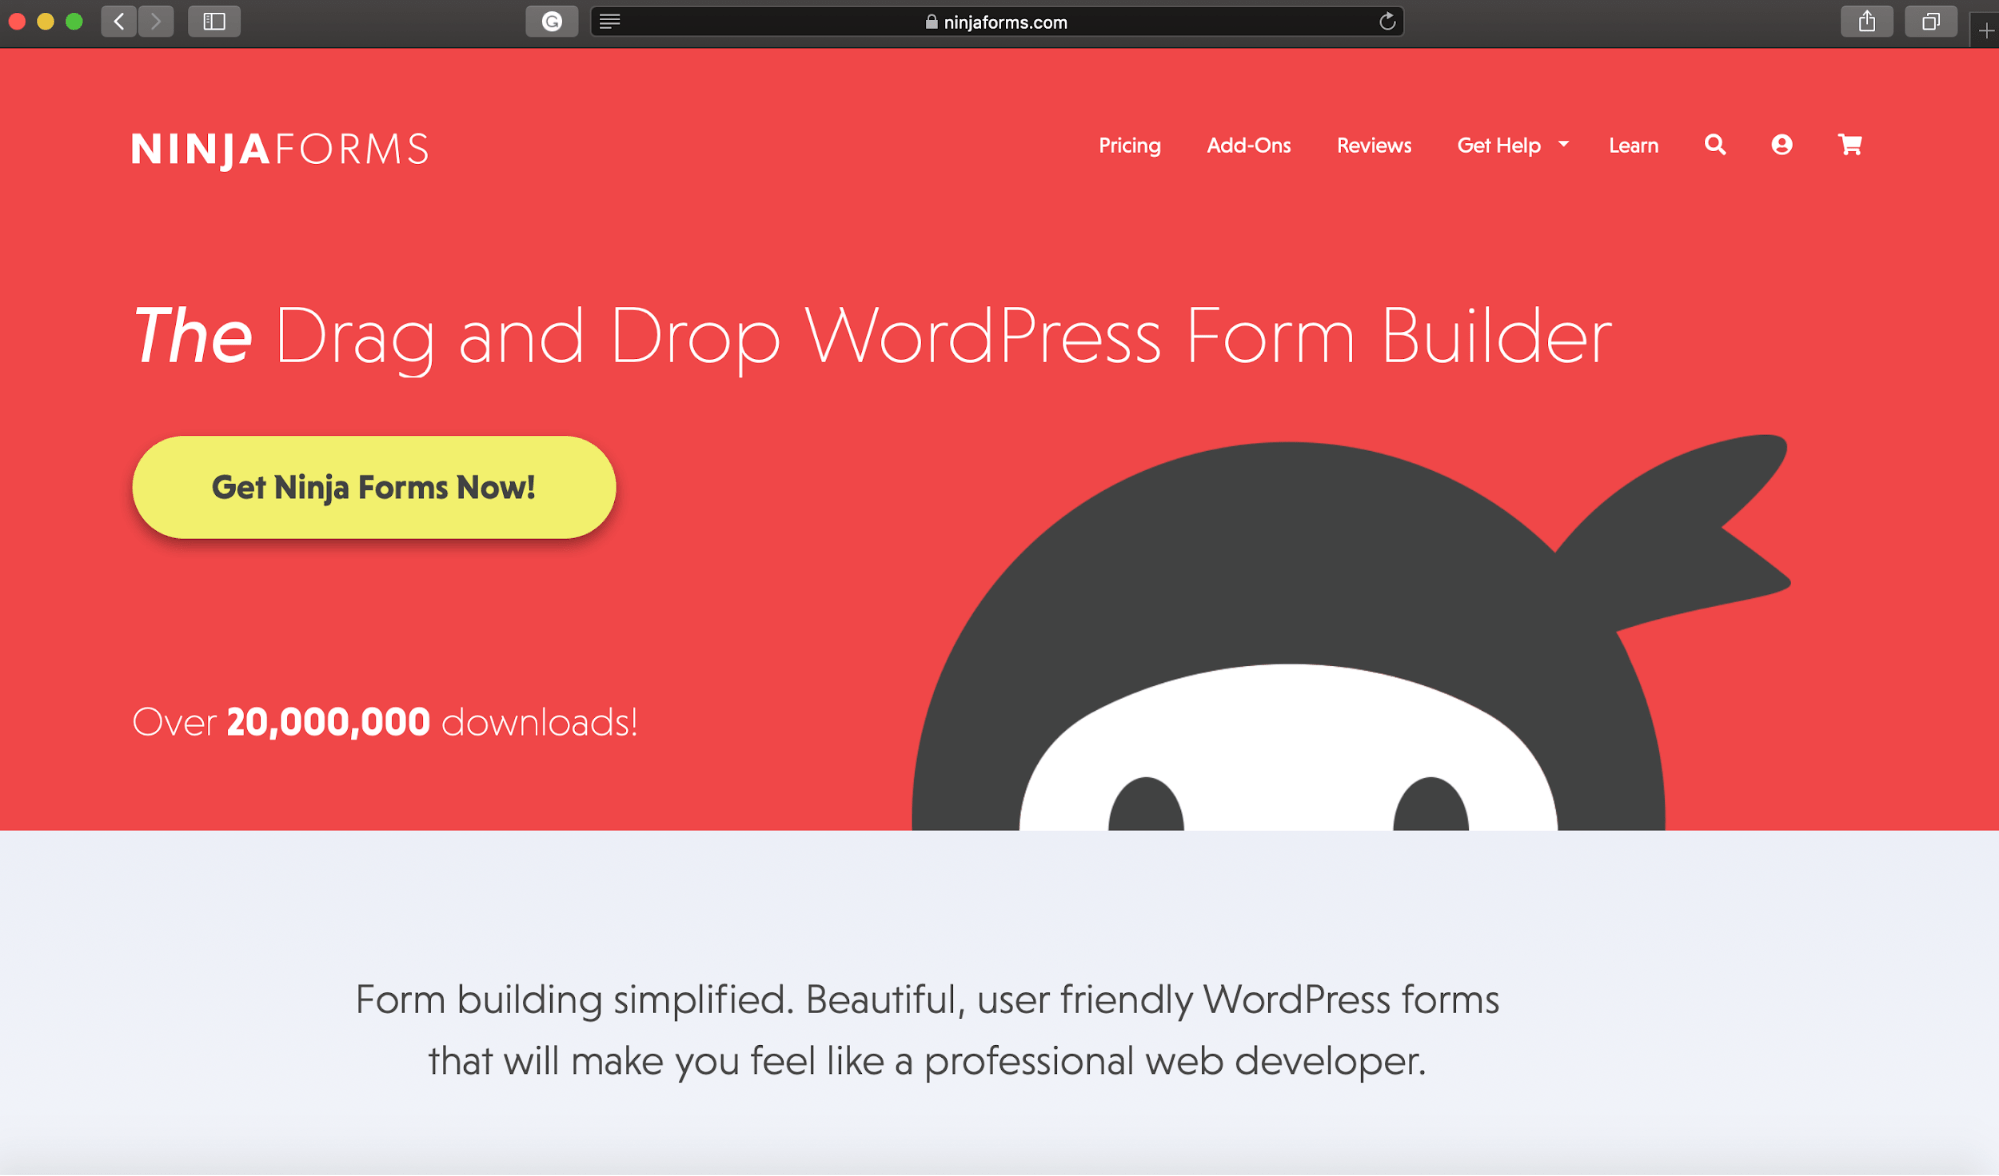Viewport: 1999px width, 1176px height.
Task: Open the Pricing menu item
Action: point(1129,145)
